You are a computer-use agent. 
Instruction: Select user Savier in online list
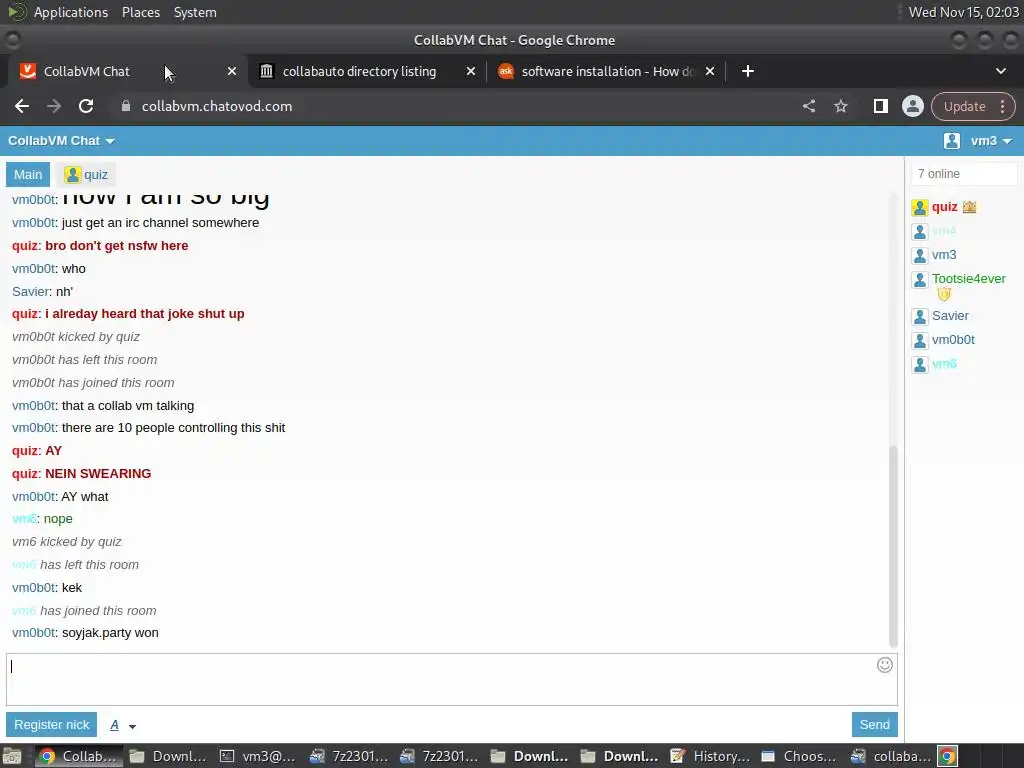950,316
